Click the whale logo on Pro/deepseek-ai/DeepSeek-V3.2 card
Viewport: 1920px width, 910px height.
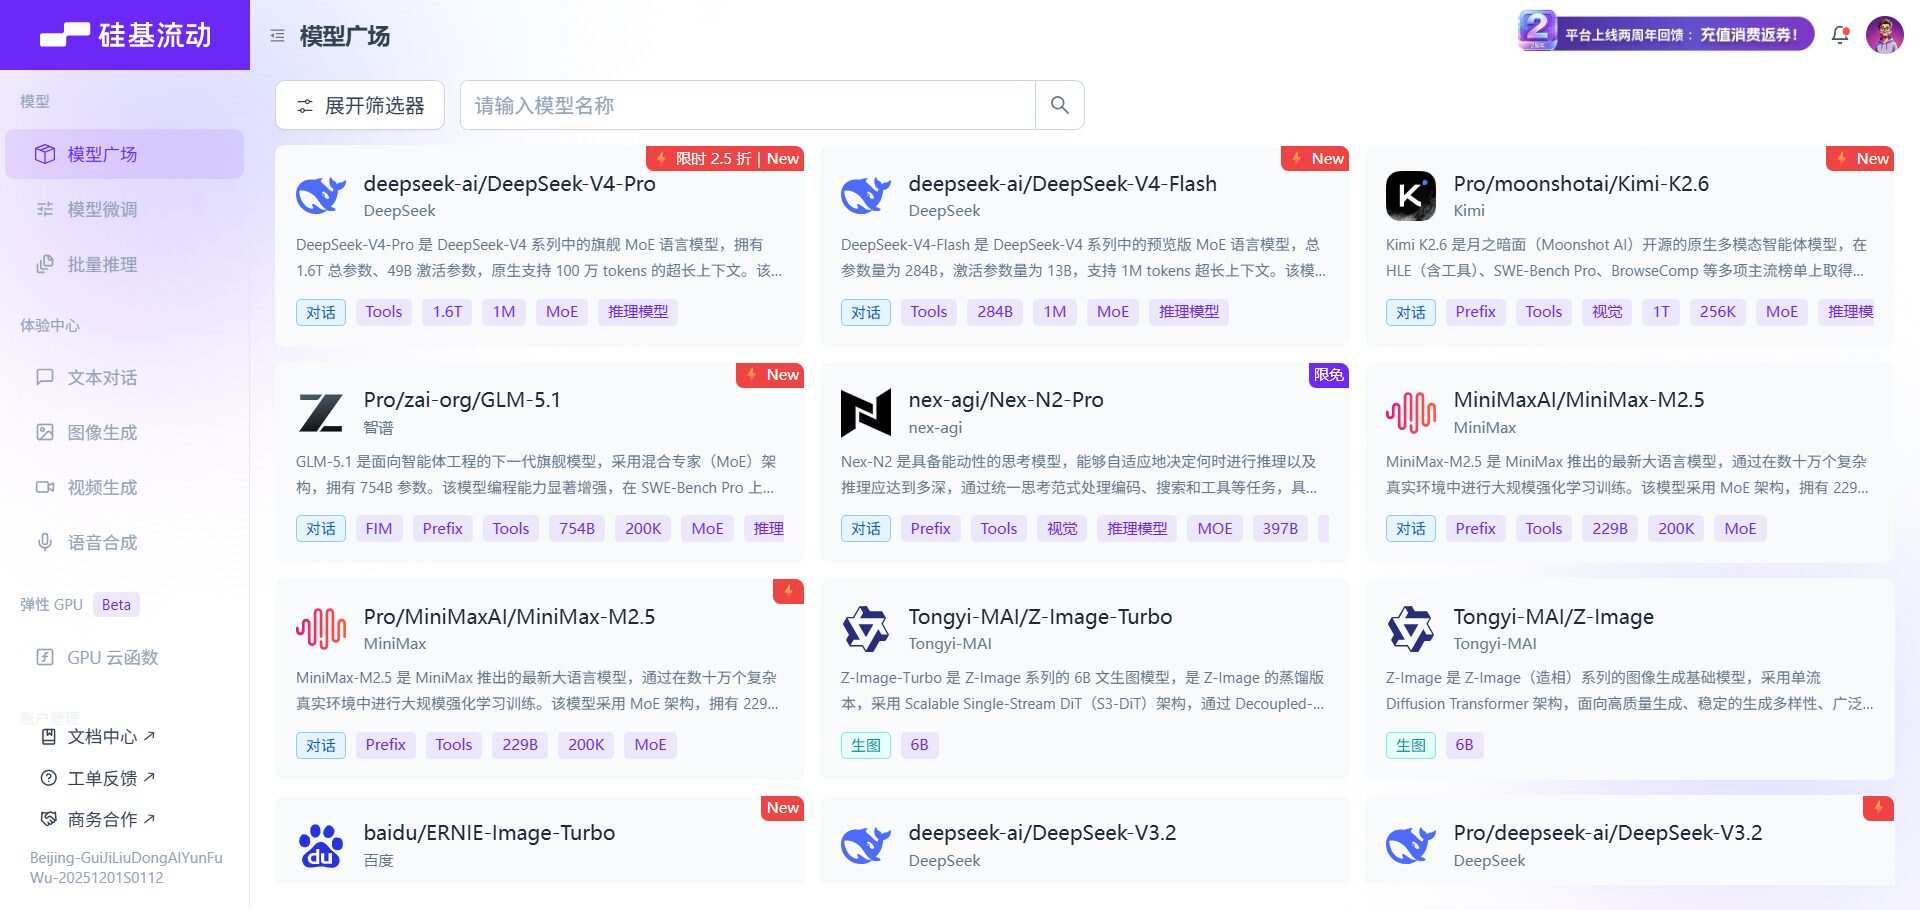[x=1411, y=846]
